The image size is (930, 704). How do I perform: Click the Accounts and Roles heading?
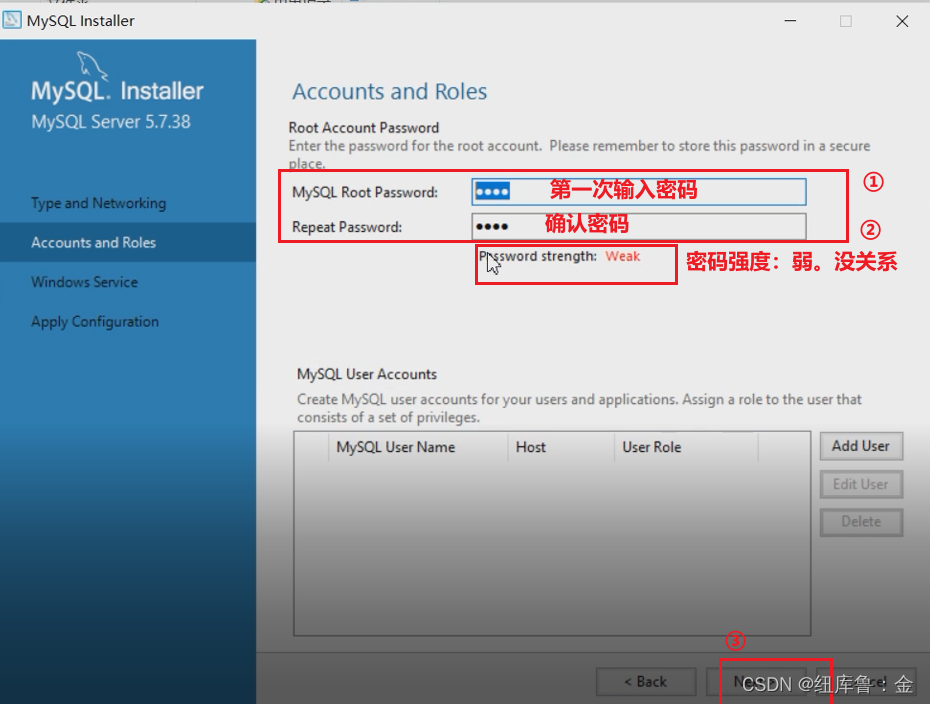pos(390,91)
